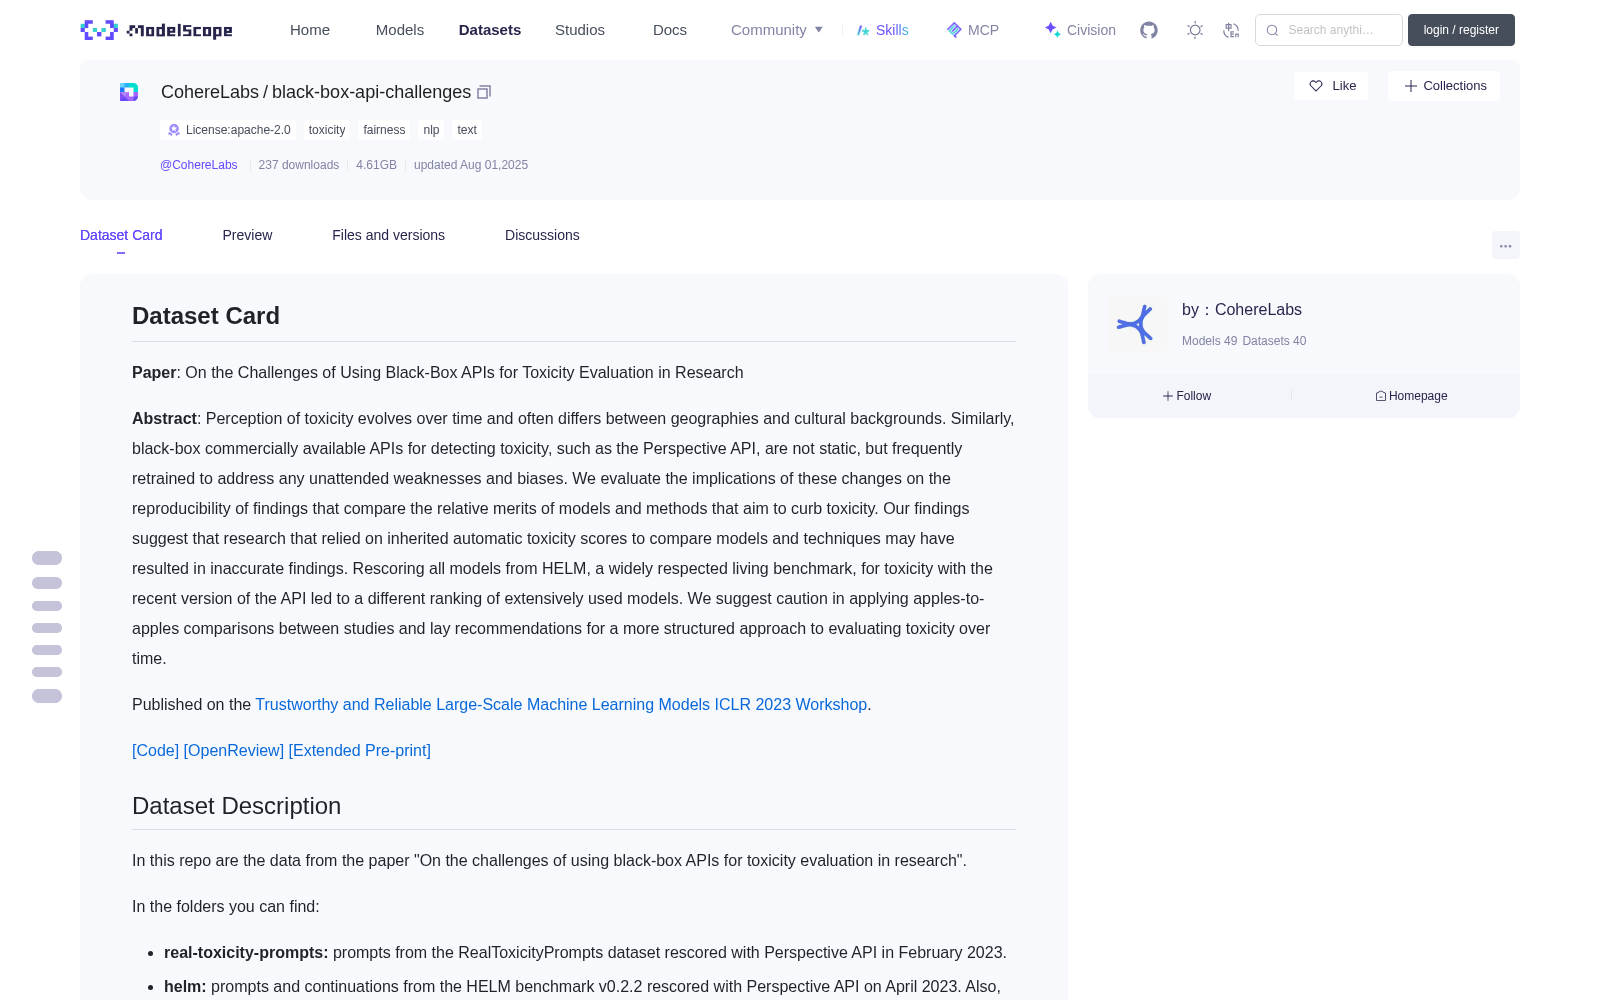Open the Discussions tab
The height and width of the screenshot is (1000, 1600).
tap(542, 235)
